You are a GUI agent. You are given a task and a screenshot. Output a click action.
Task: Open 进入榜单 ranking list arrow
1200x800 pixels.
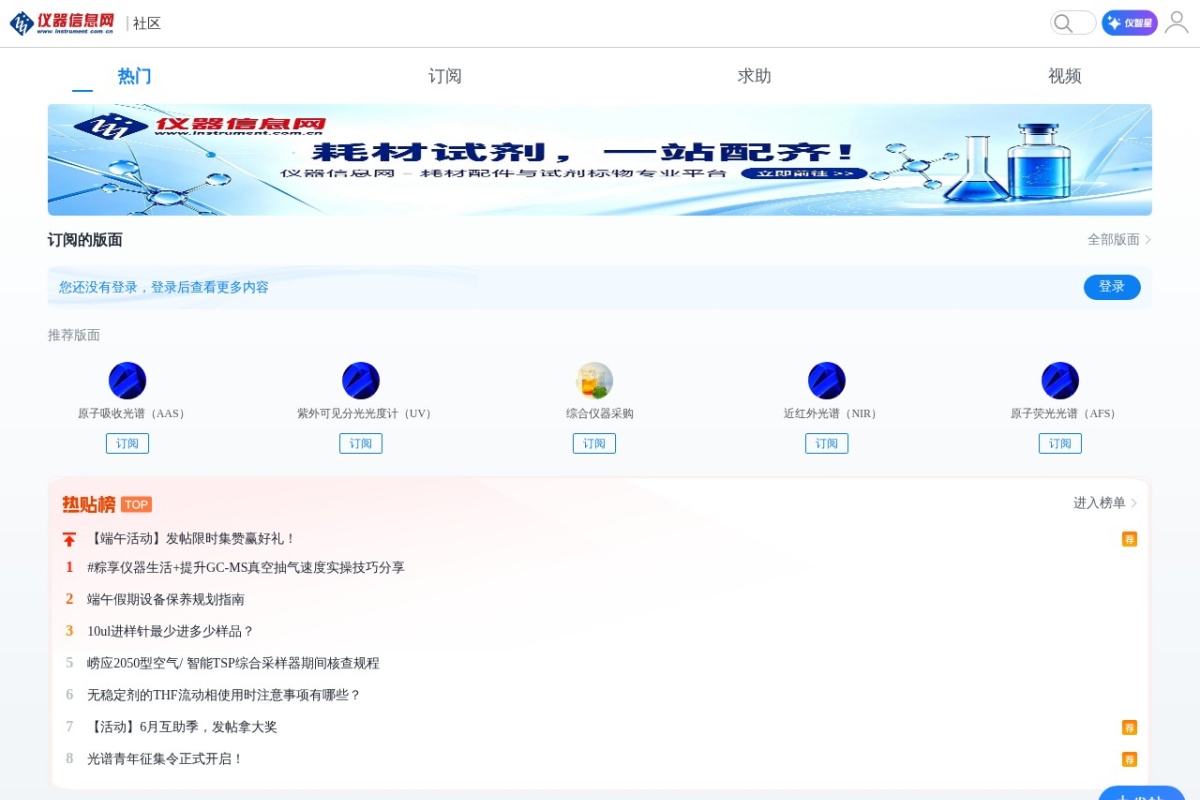click(1105, 503)
